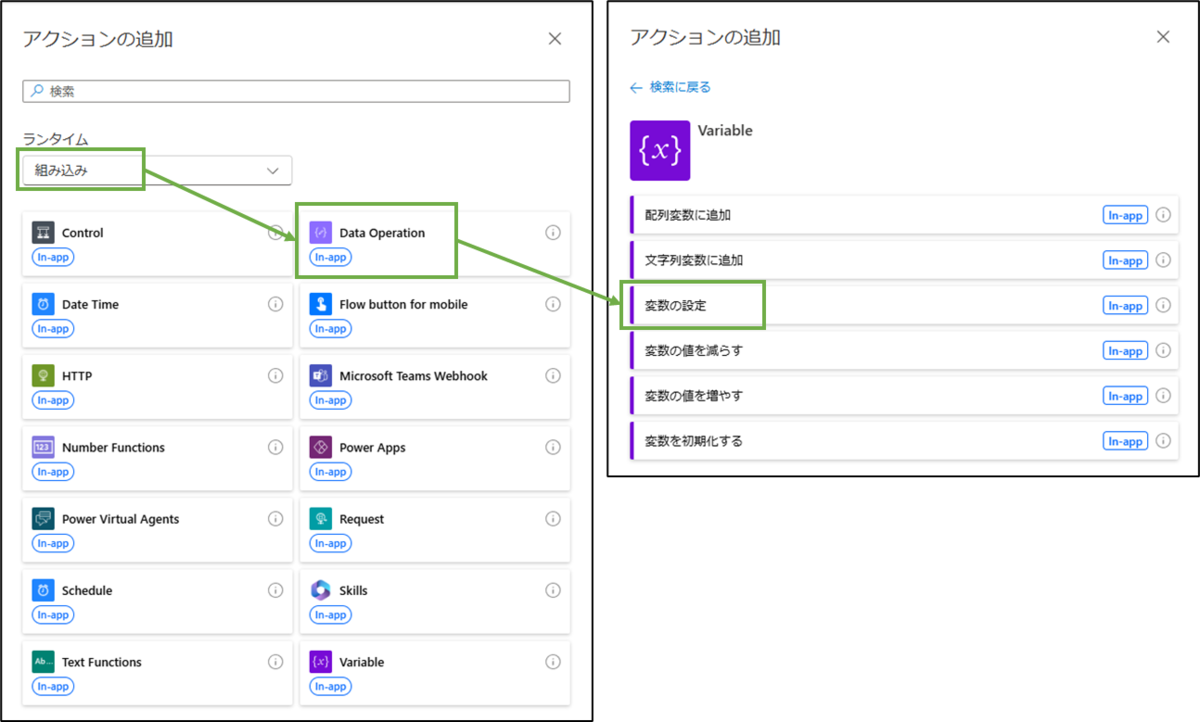Open the ランタイム dropdown showing 組み込み

click(157, 170)
